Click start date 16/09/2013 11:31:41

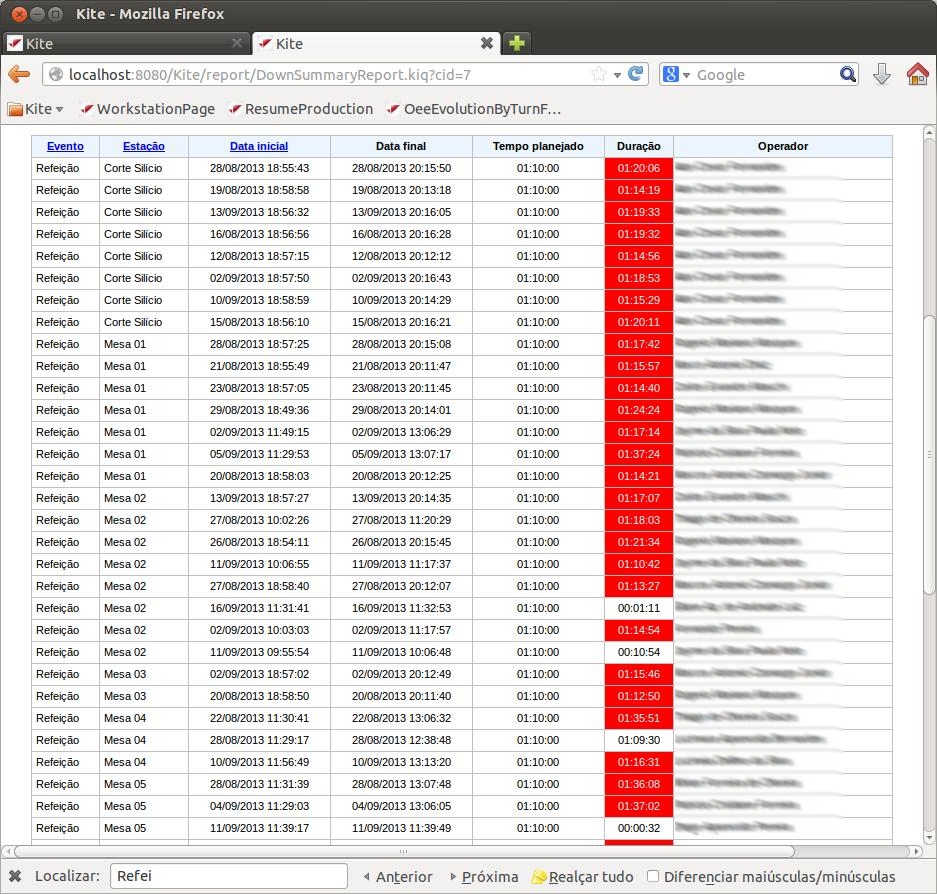point(259,608)
